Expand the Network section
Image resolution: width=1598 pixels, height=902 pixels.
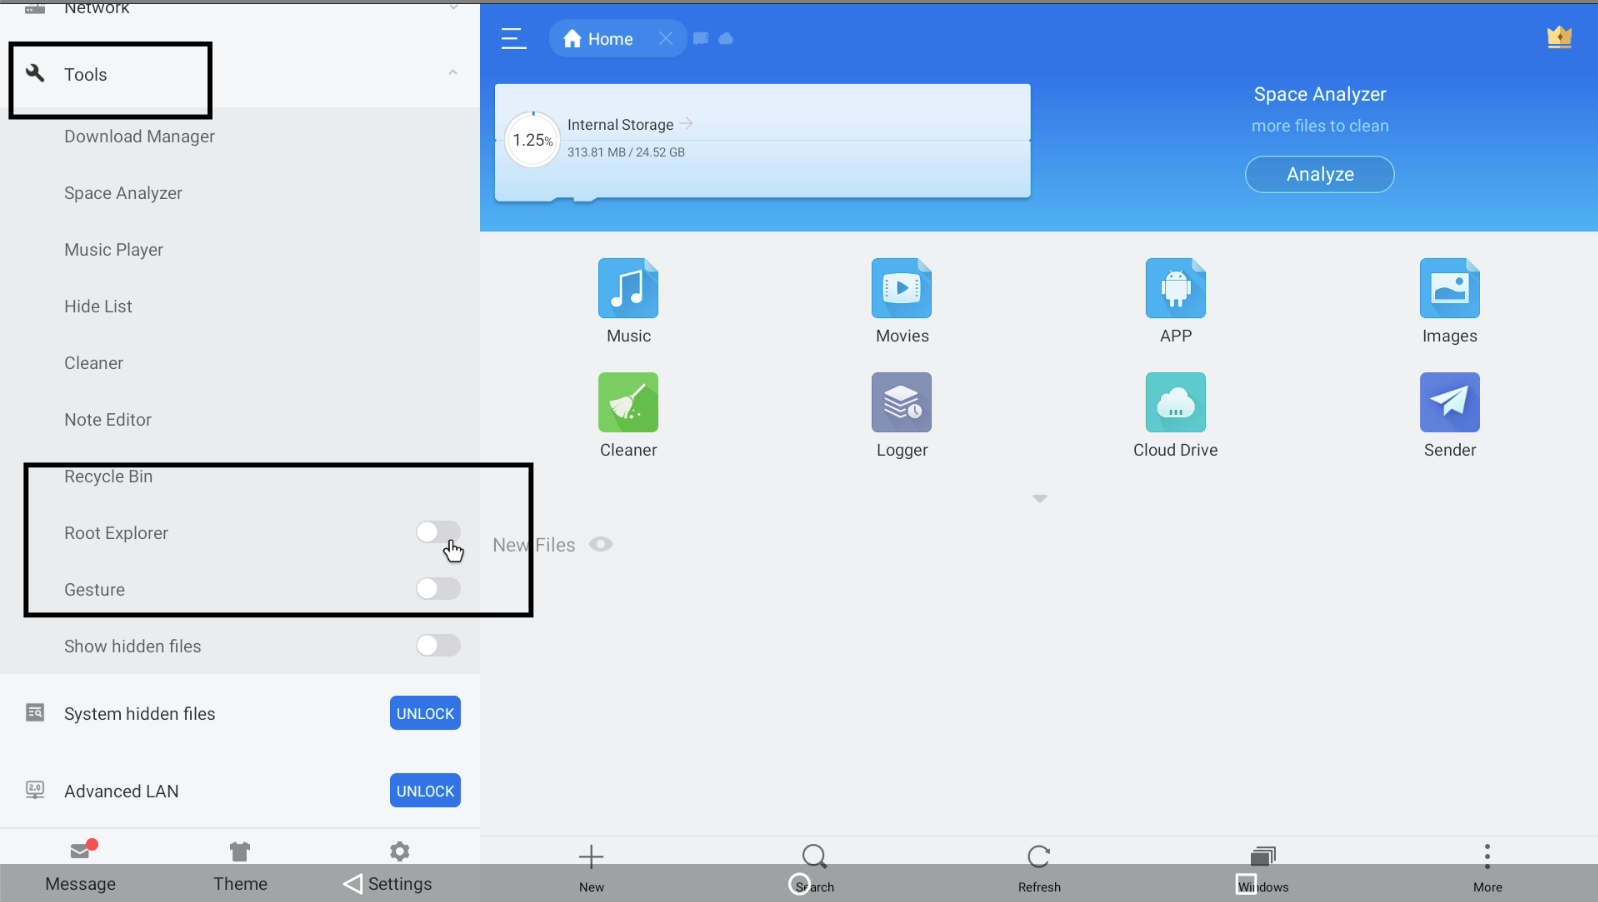[453, 7]
